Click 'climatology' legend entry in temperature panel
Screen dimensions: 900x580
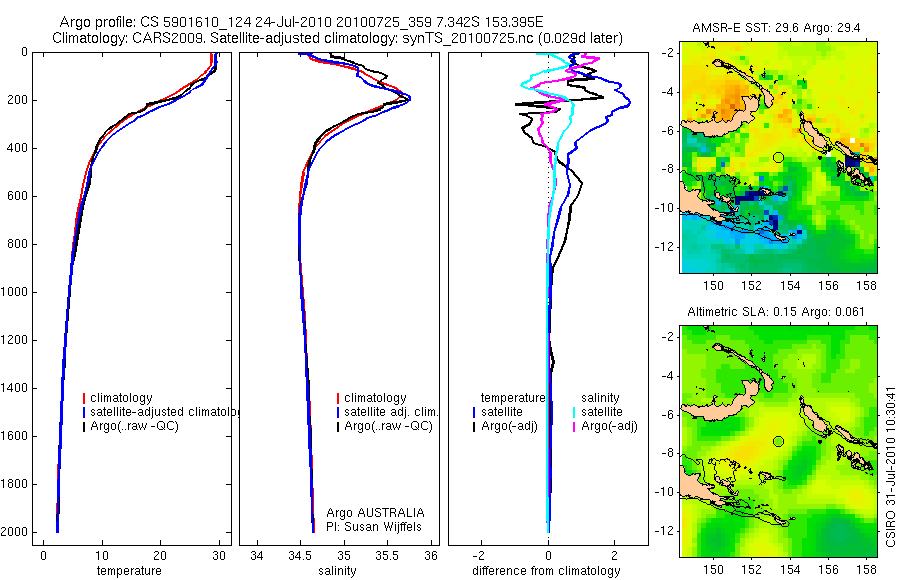(121, 398)
